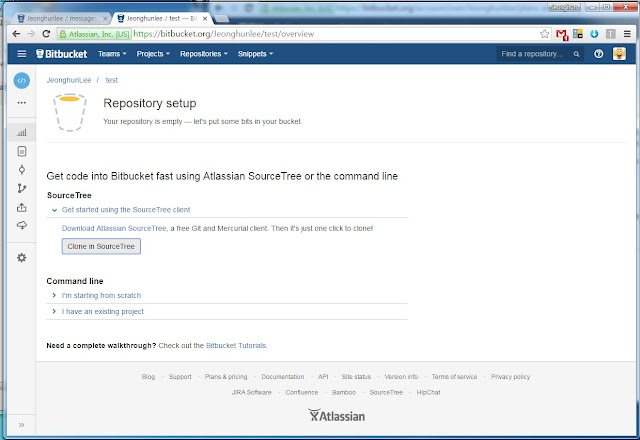Open the Repositories dropdown menu
Screen dimensions: 640x440
204,54
